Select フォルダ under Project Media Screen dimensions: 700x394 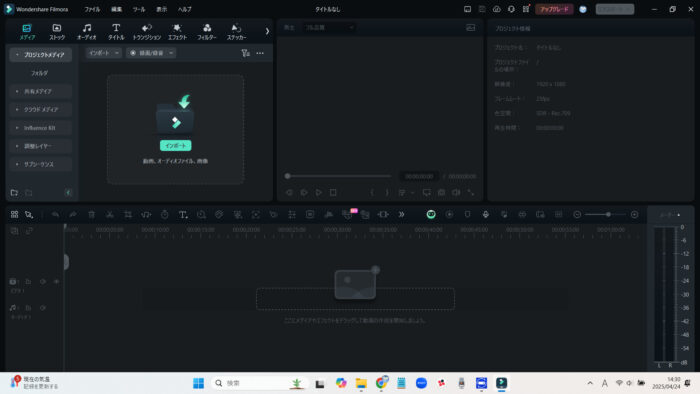pyautogui.click(x=40, y=73)
